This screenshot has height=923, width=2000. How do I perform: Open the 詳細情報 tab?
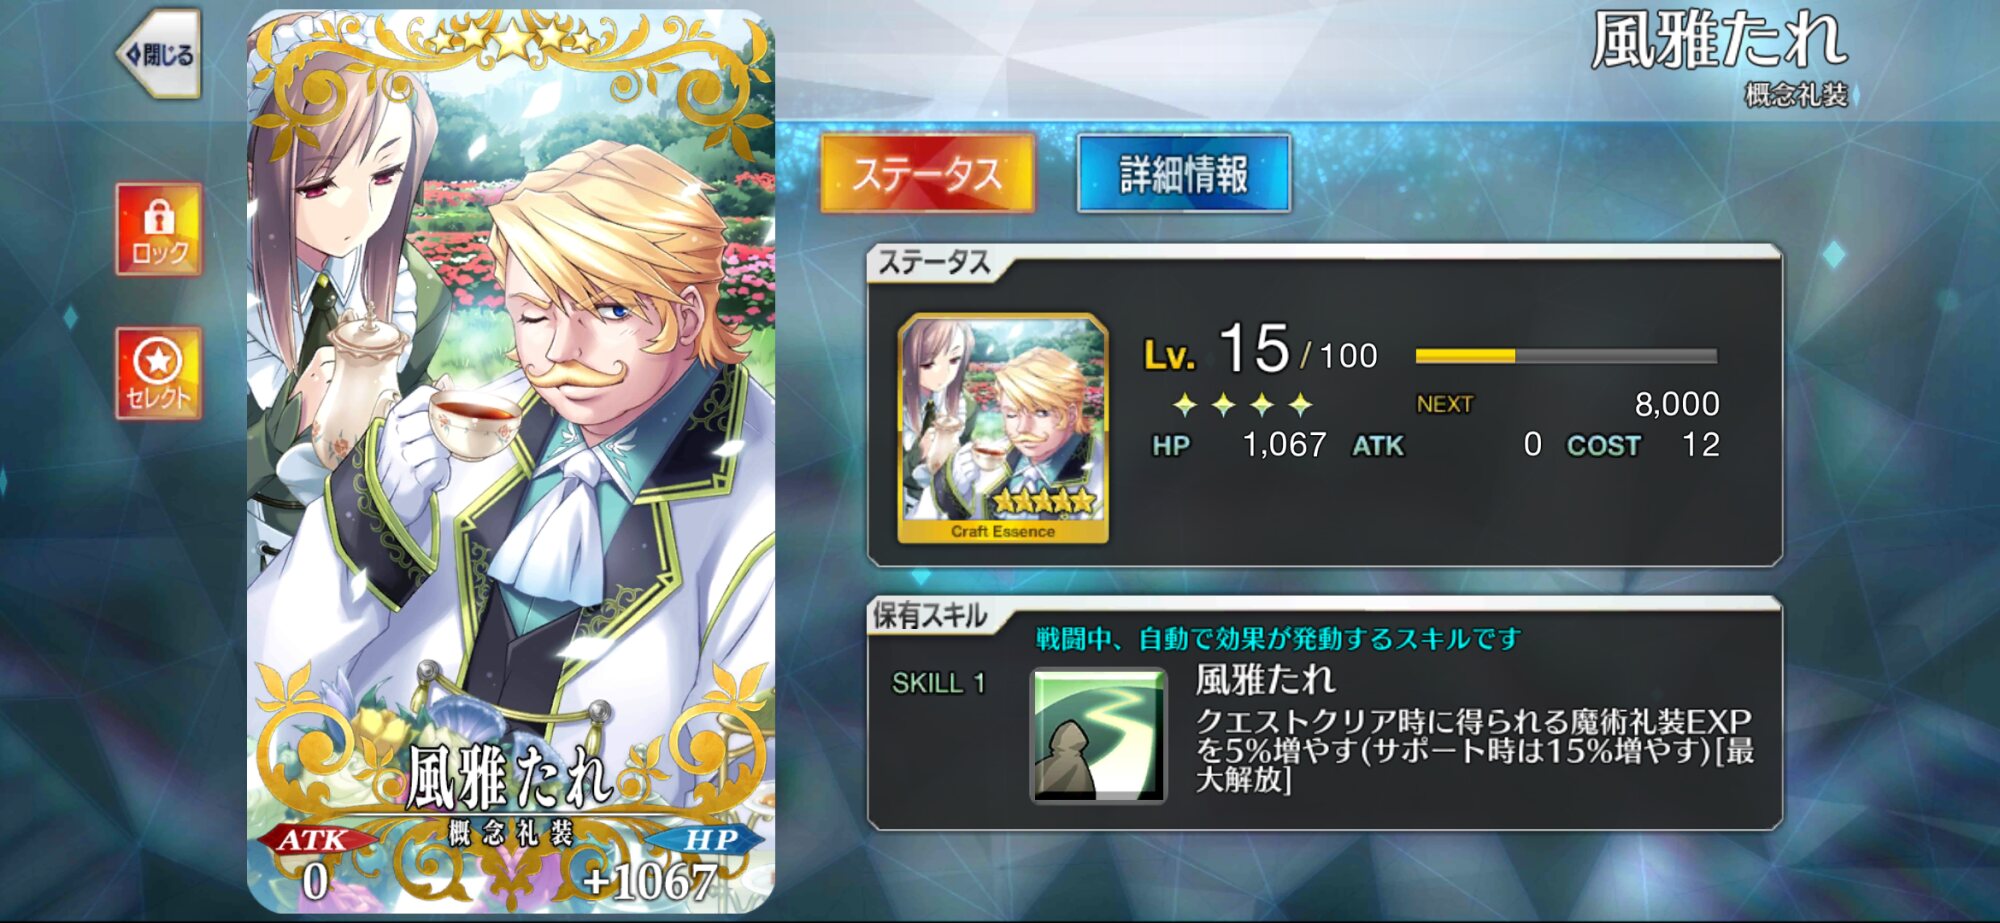pyautogui.click(x=1184, y=173)
